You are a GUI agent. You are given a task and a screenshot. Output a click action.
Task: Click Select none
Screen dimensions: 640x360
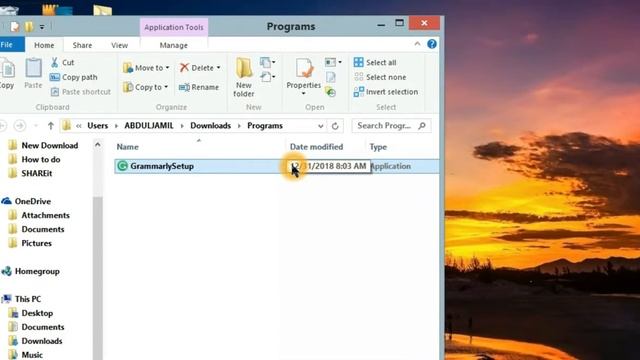380,77
